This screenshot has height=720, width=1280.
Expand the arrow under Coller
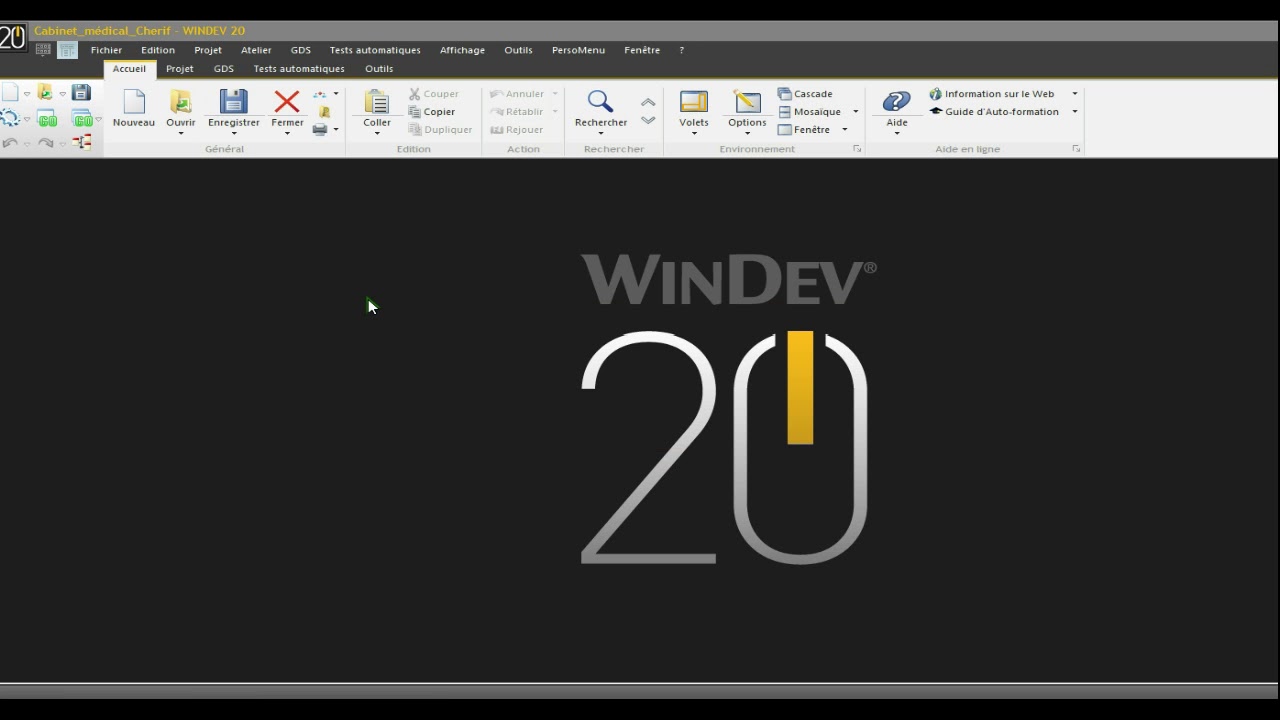377,133
